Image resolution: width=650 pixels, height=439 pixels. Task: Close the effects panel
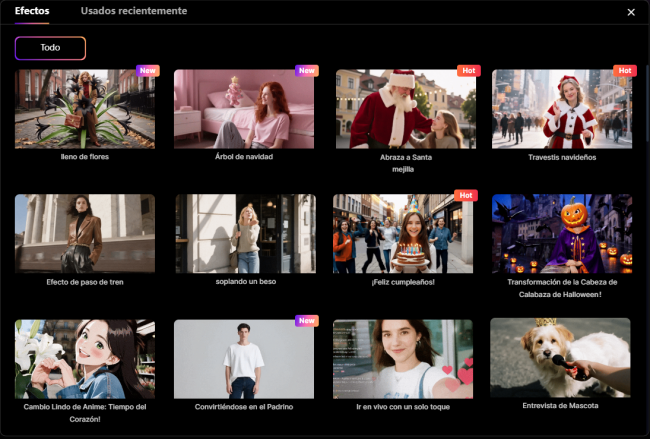[x=630, y=12]
